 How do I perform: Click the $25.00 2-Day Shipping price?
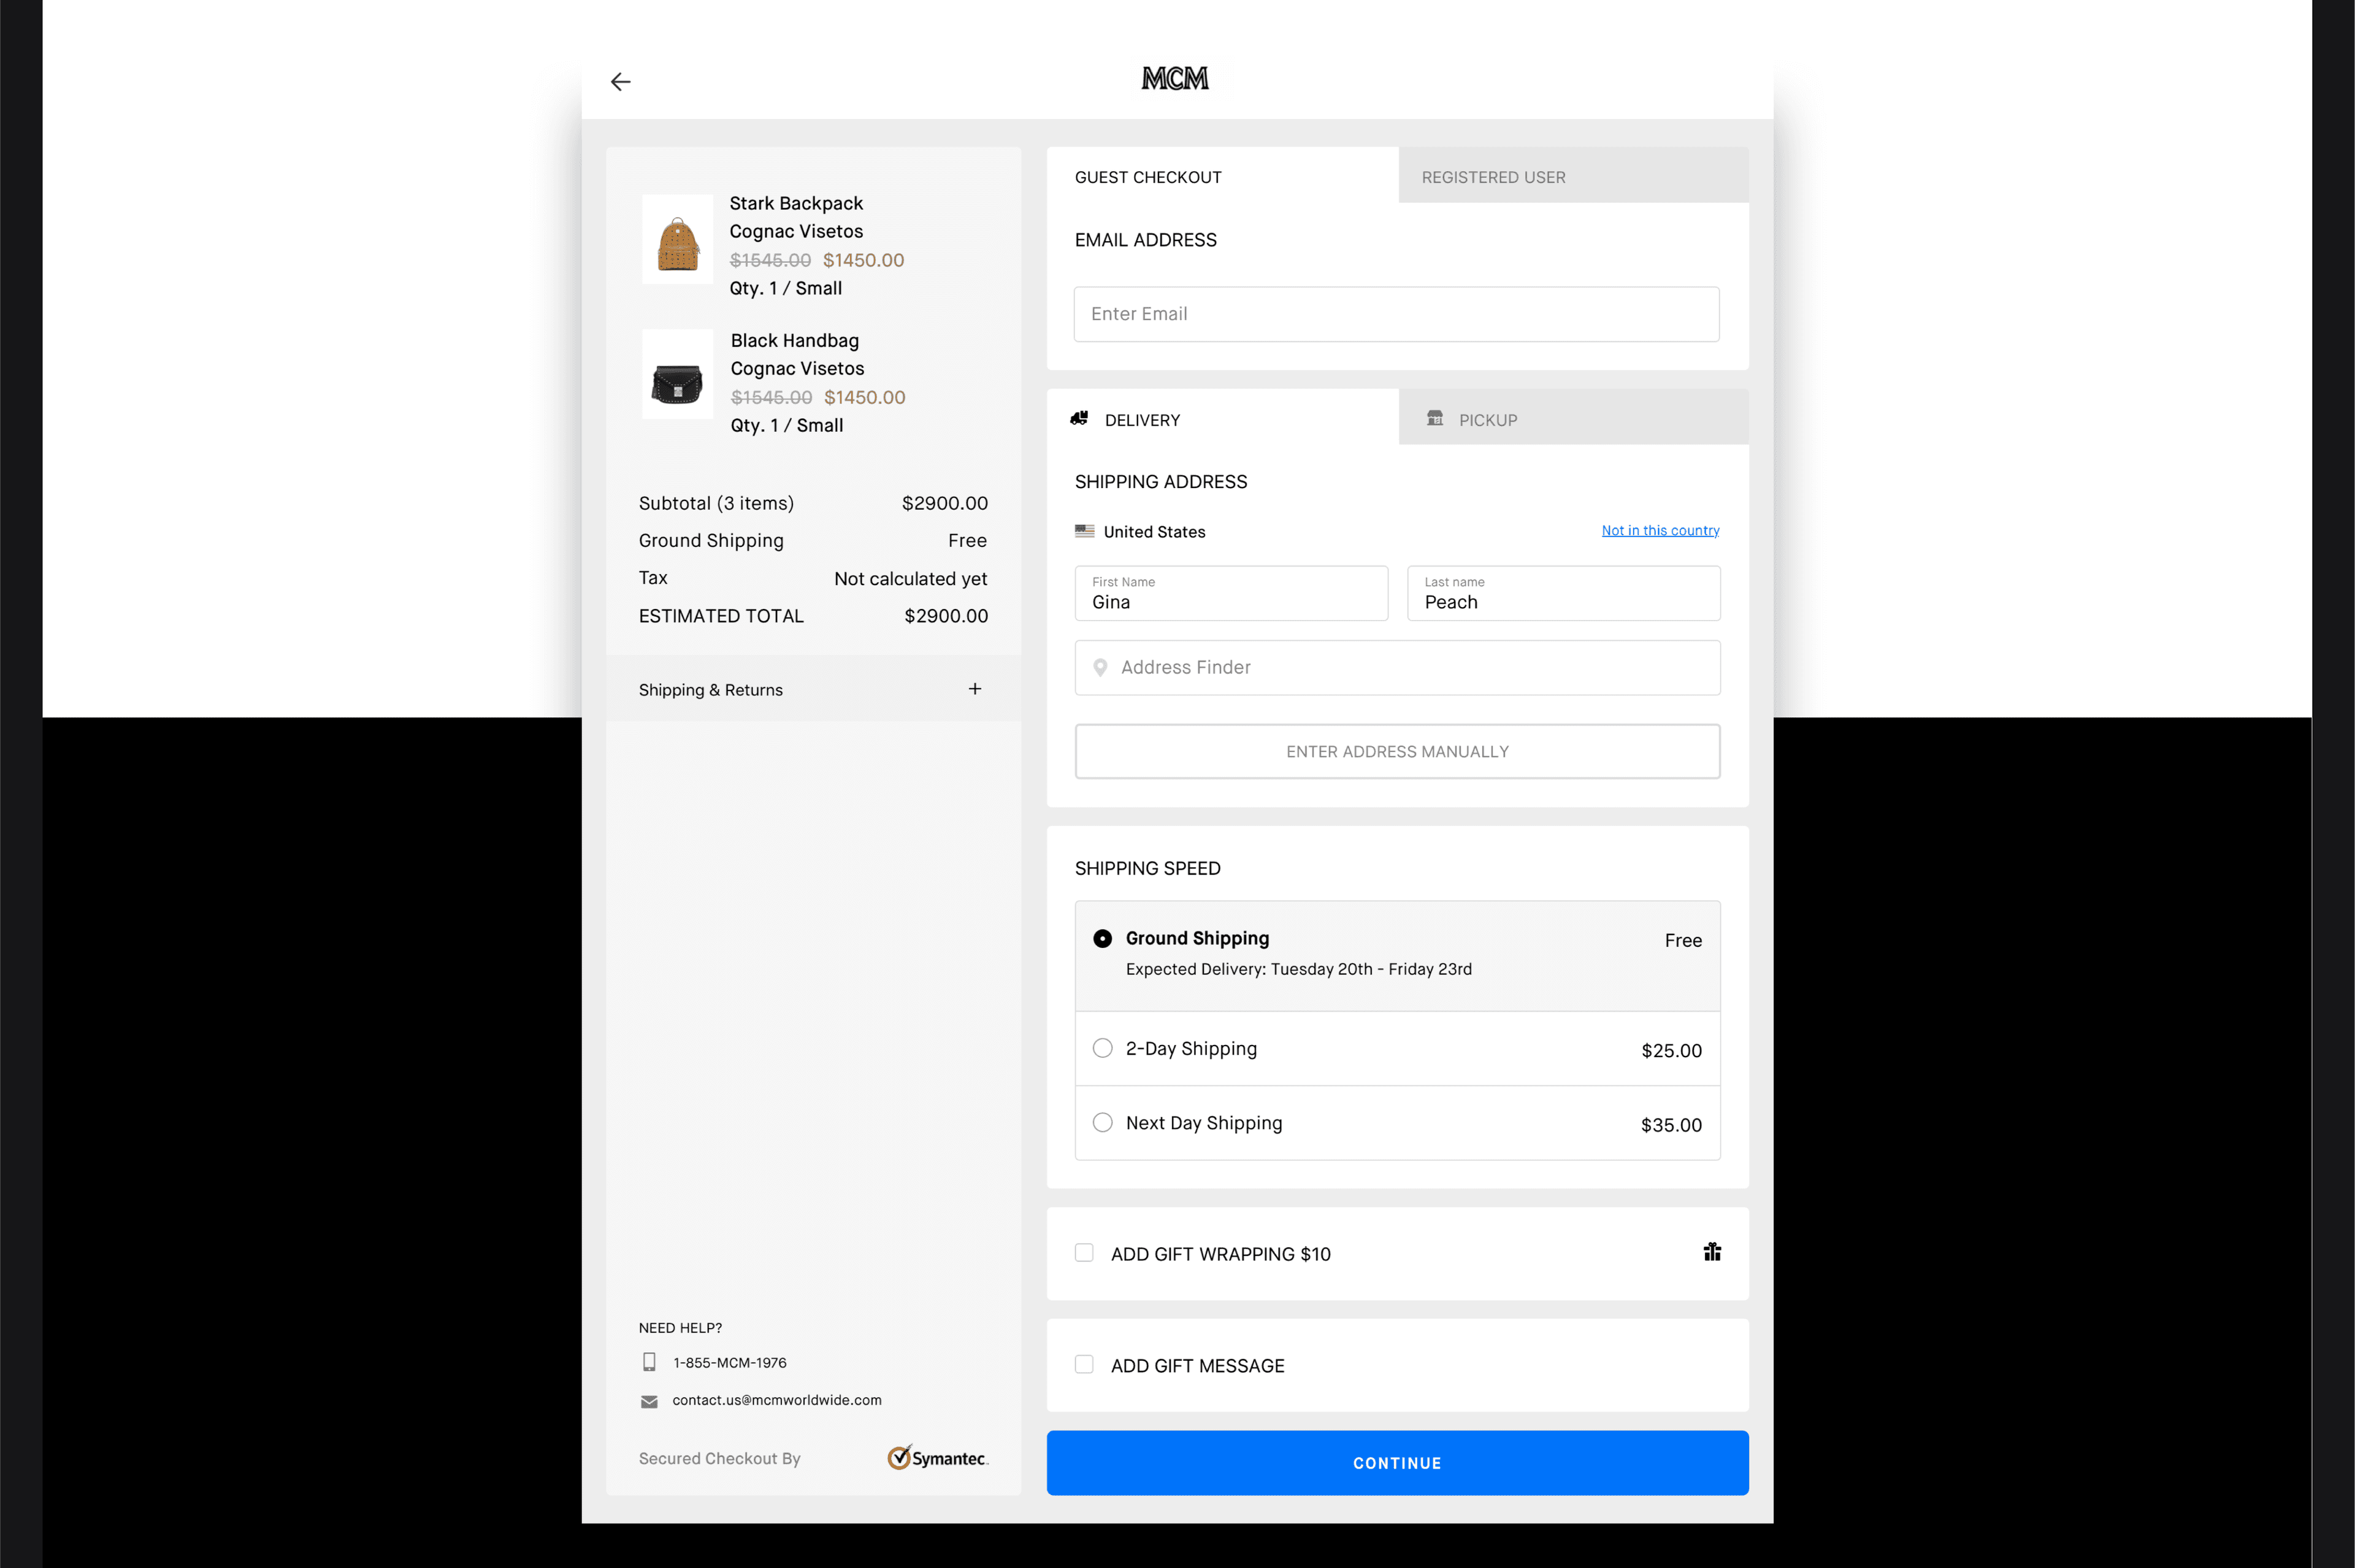1671,1050
